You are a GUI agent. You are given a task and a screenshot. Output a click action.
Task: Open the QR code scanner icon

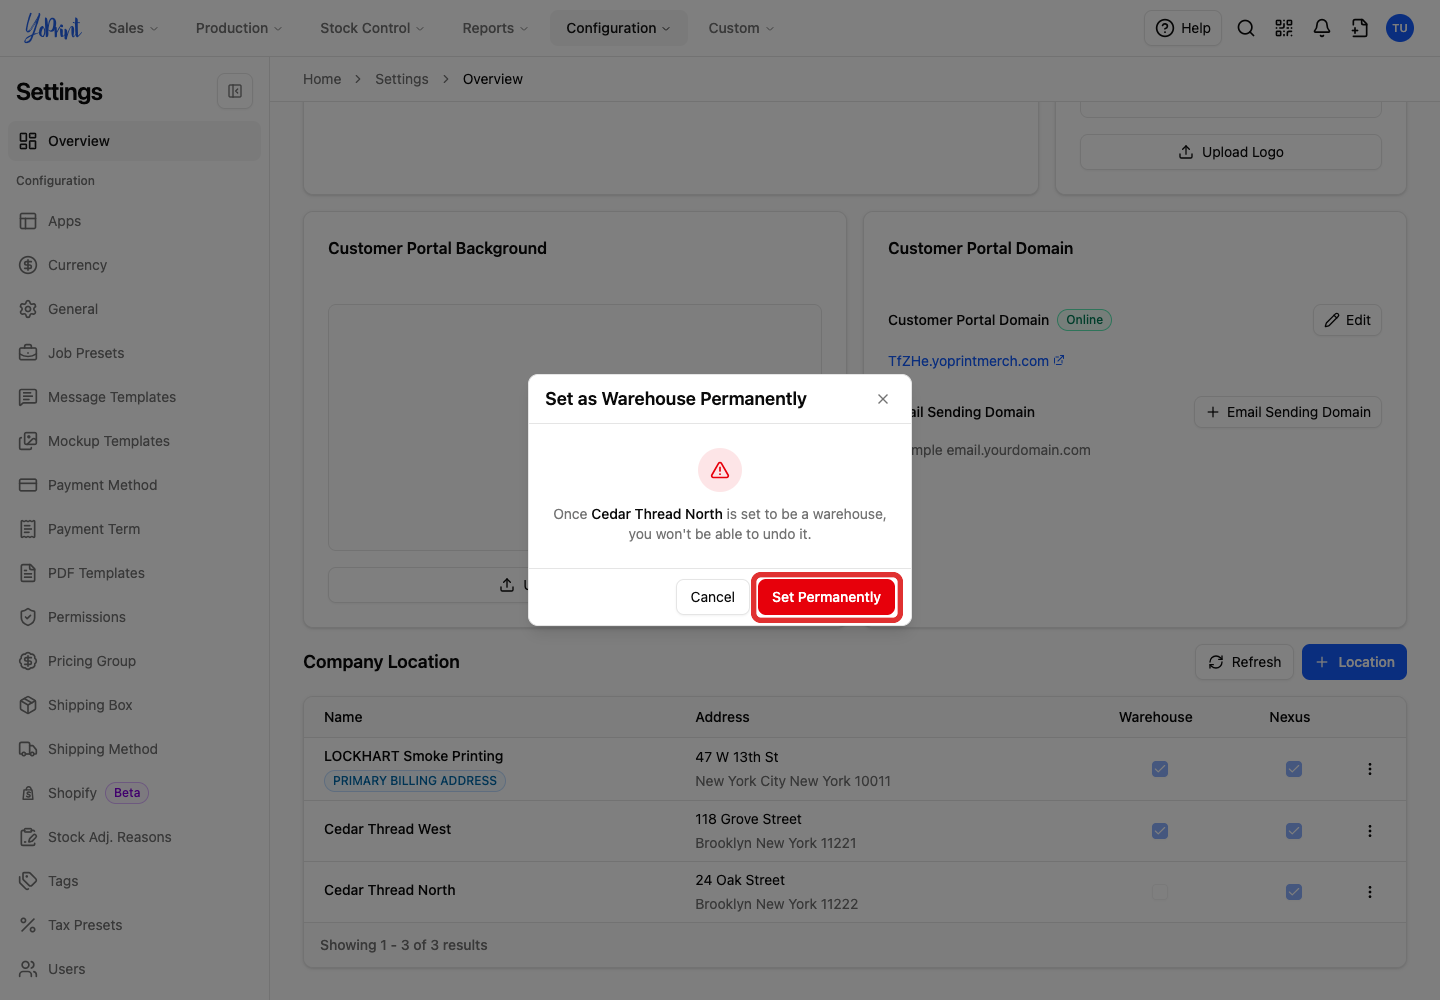[1284, 28]
